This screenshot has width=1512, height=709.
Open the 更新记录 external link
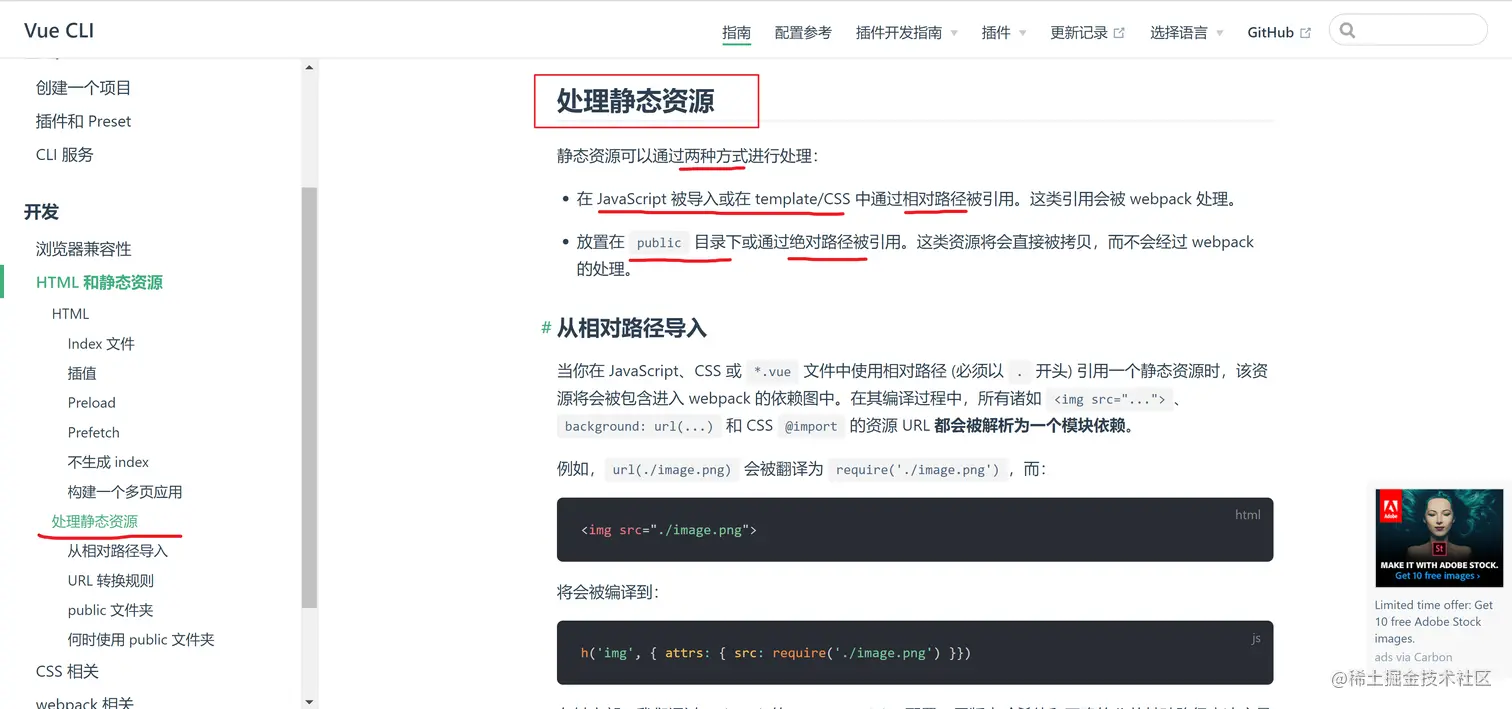pos(1087,33)
